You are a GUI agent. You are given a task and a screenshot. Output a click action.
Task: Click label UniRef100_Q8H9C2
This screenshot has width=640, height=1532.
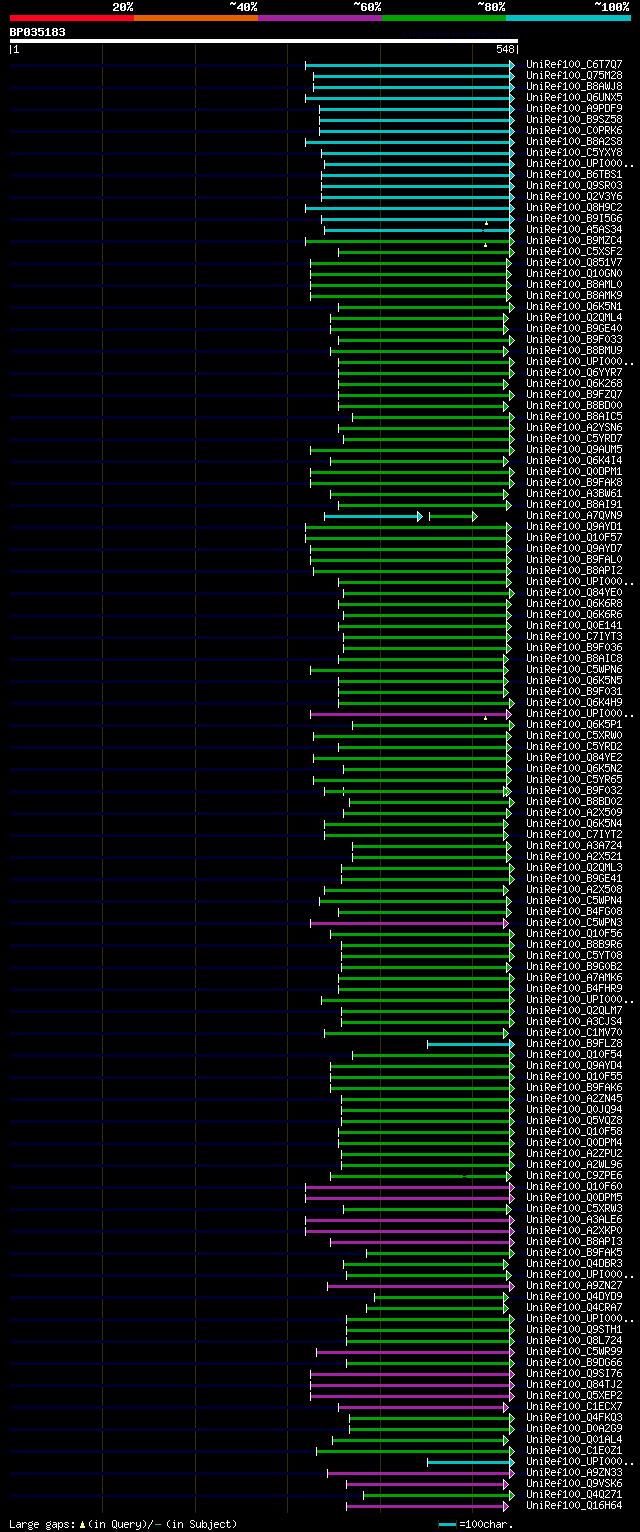(x=574, y=207)
